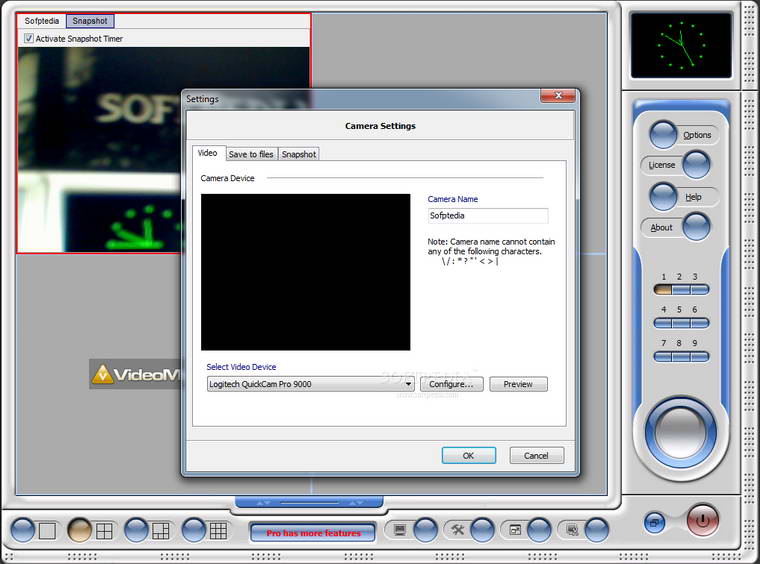Select camera 7 button

point(663,357)
